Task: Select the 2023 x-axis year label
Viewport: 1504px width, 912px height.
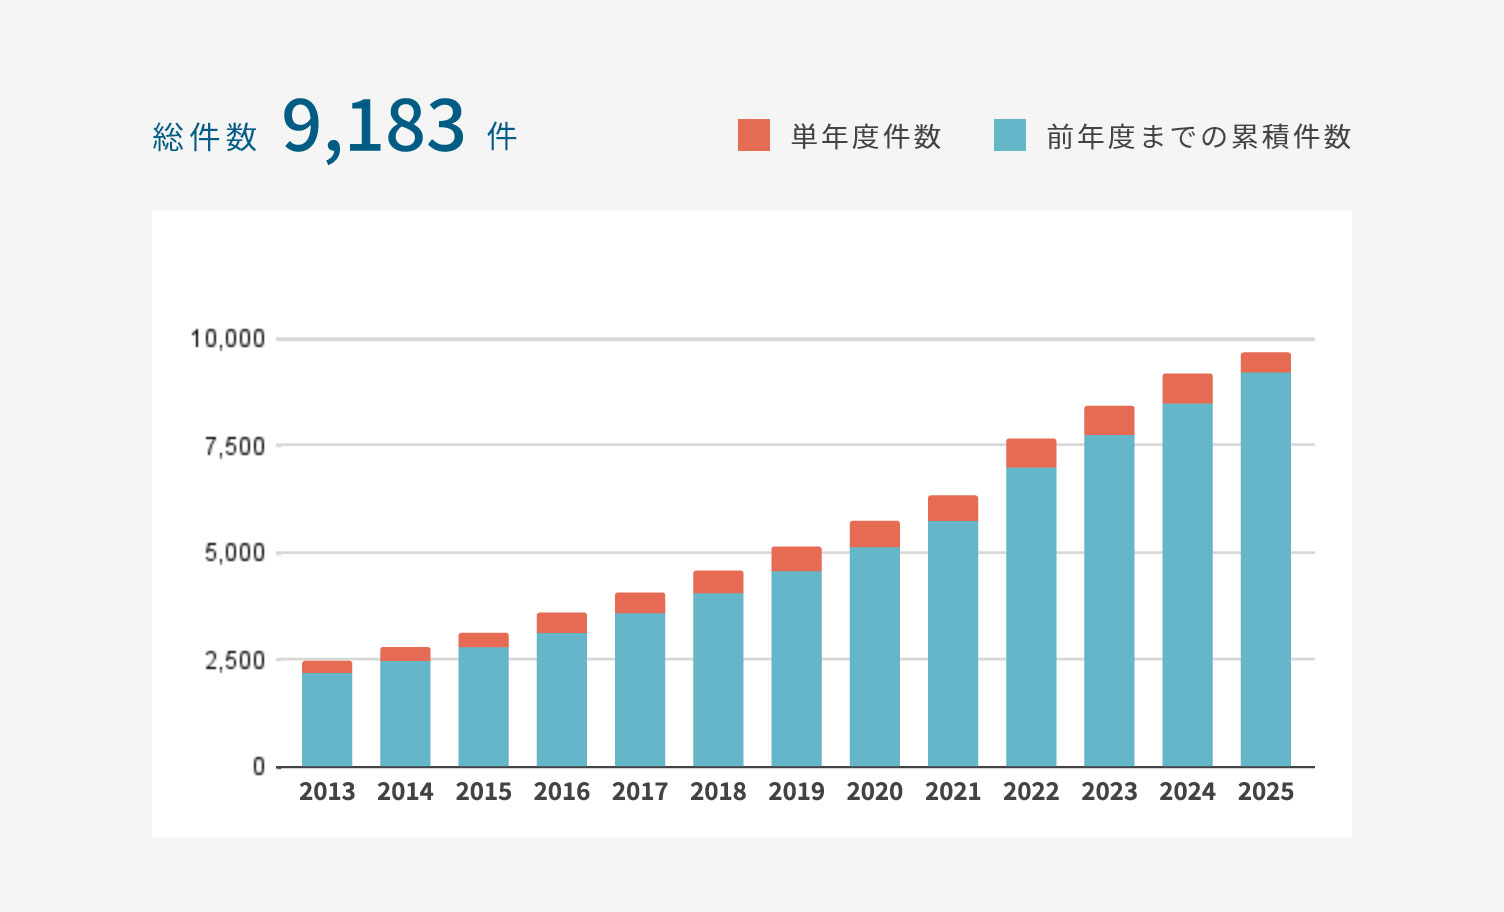Action: pos(1109,792)
